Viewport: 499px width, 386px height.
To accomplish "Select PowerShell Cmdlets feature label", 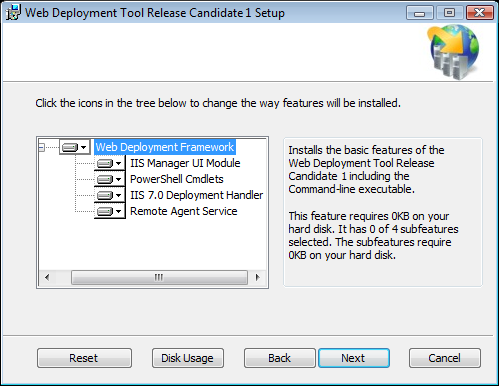I will pos(177,179).
